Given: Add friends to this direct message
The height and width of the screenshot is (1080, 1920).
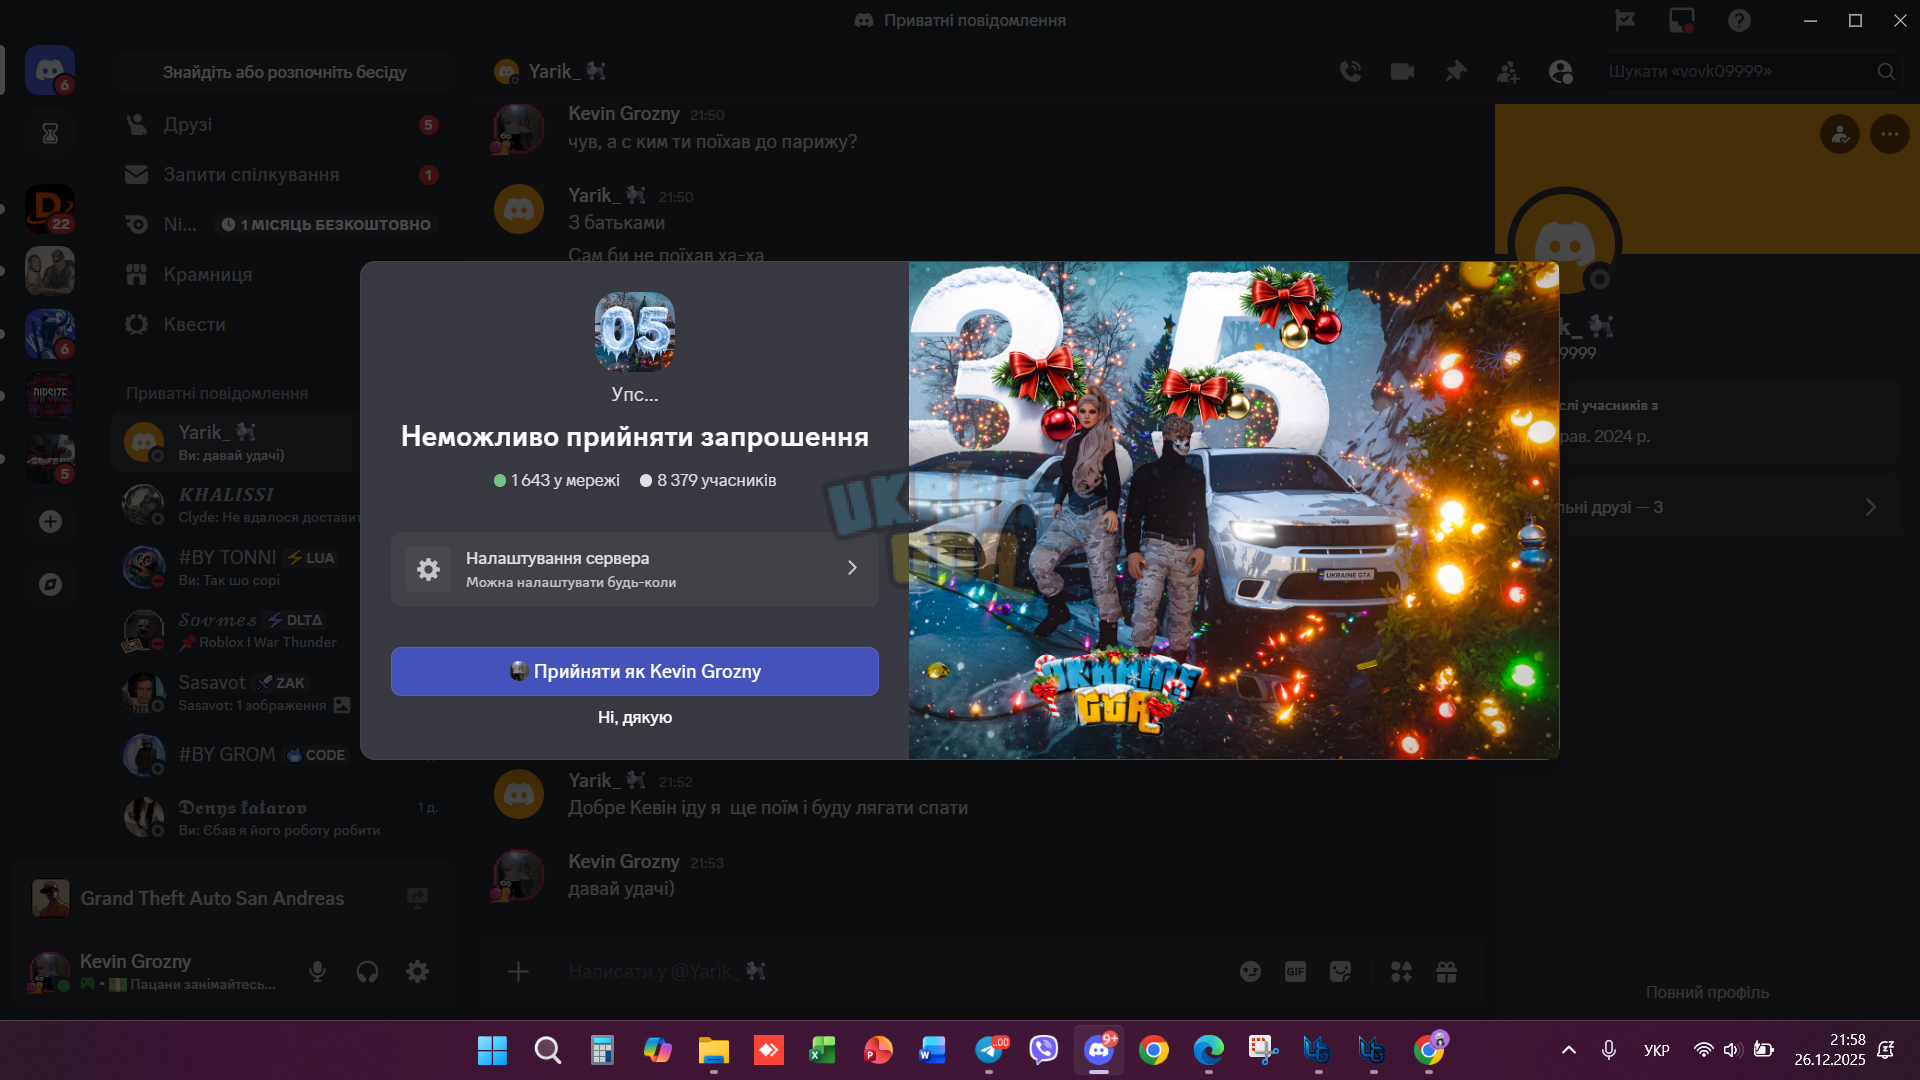Looking at the screenshot, I should [x=1508, y=71].
